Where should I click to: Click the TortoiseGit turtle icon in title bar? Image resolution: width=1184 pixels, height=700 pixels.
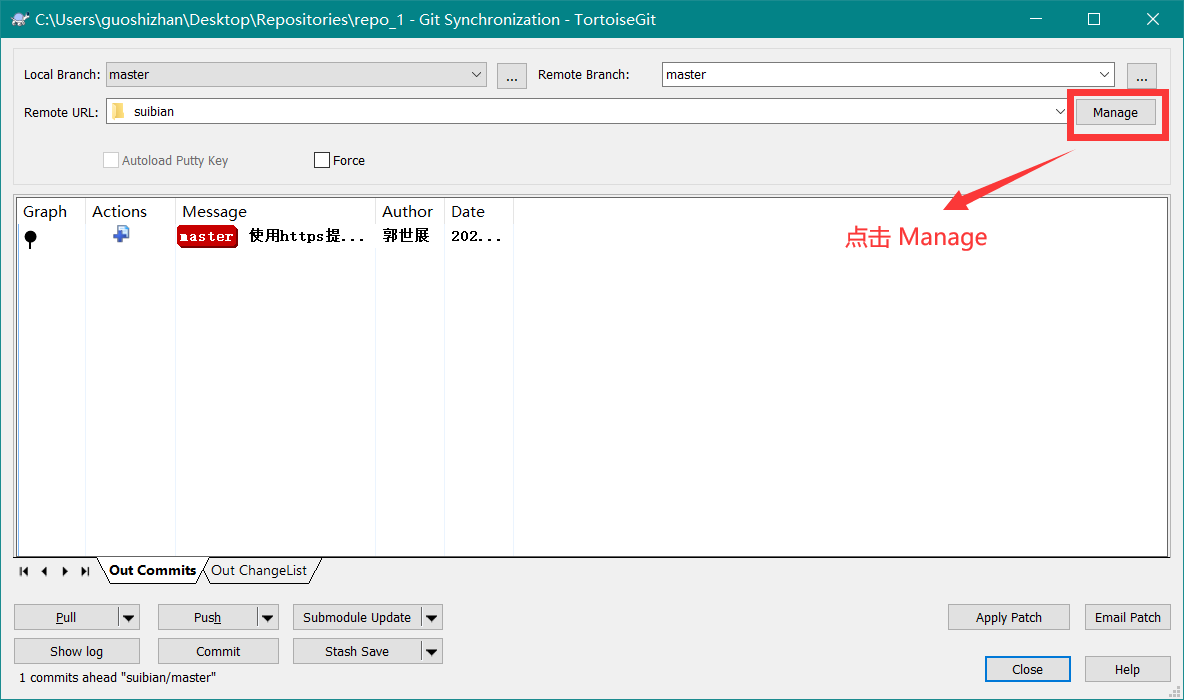(x=19, y=19)
